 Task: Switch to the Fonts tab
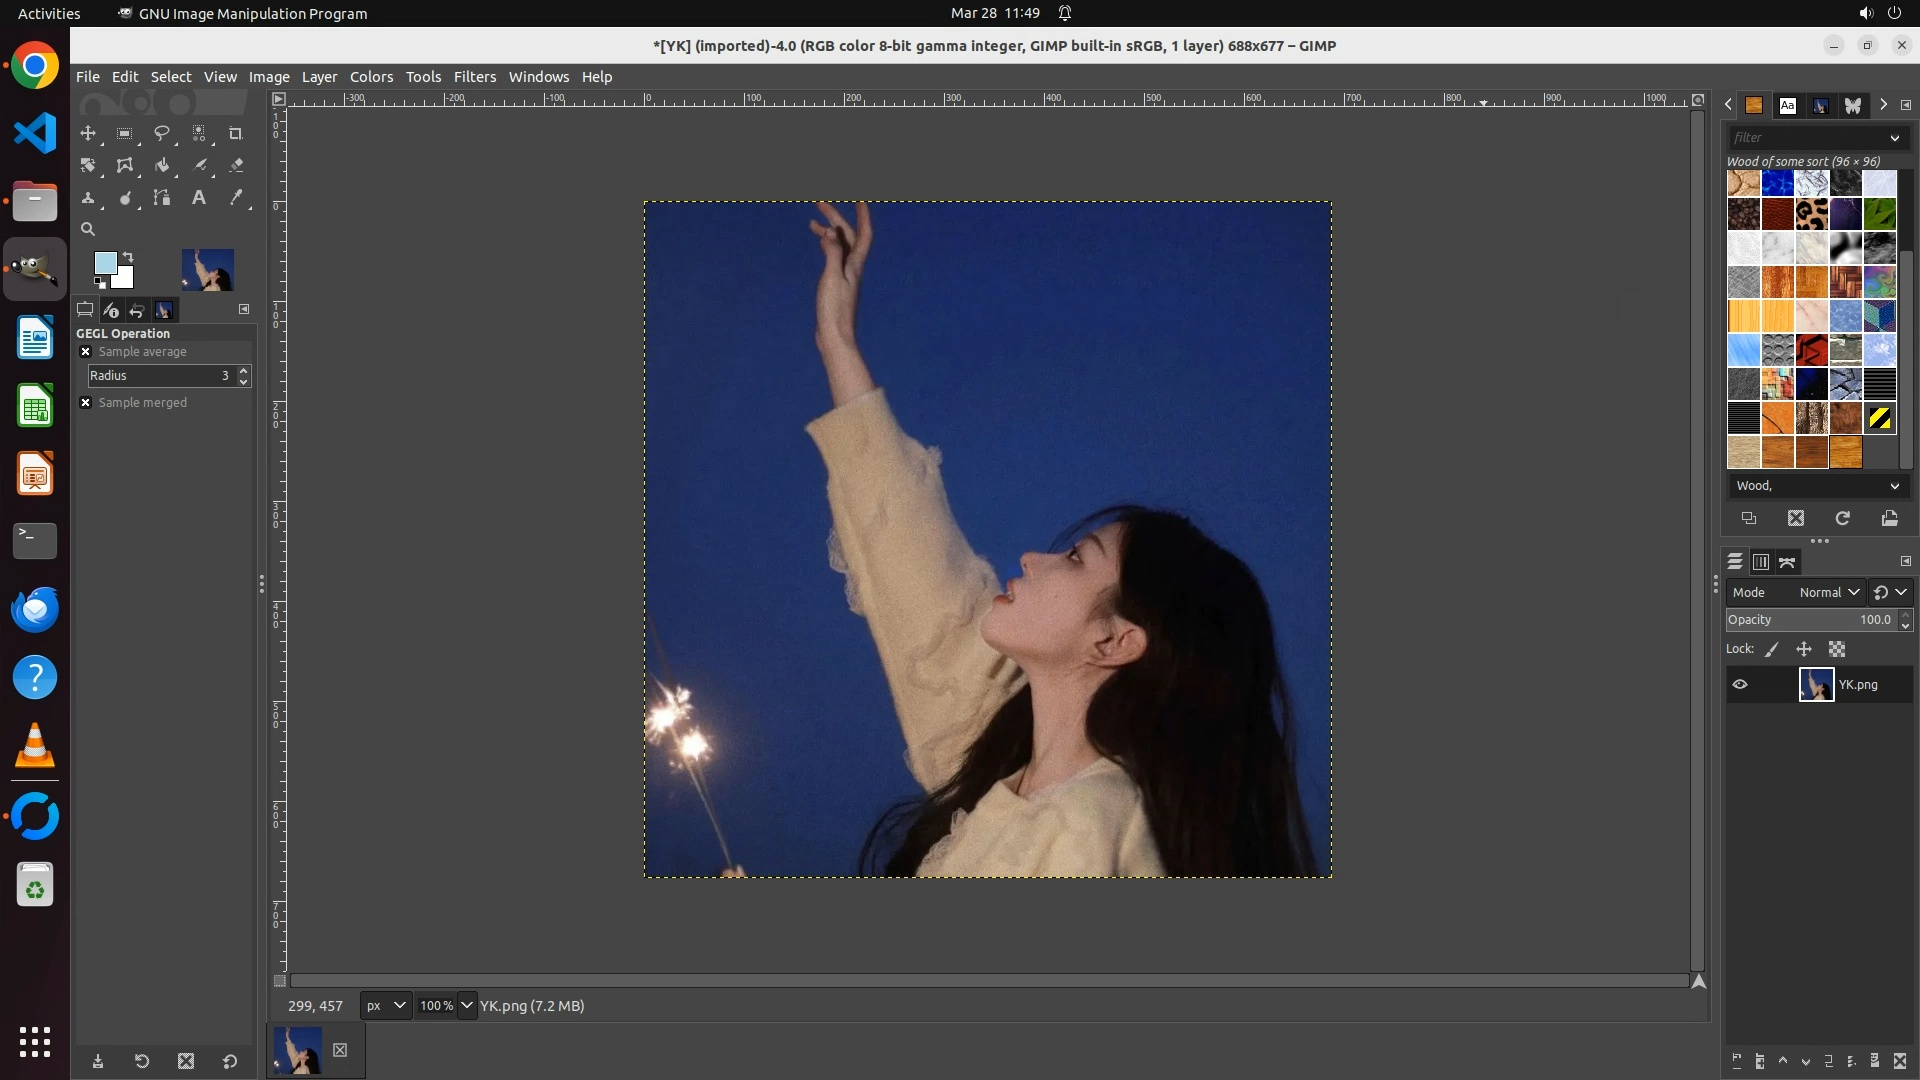(x=1787, y=105)
